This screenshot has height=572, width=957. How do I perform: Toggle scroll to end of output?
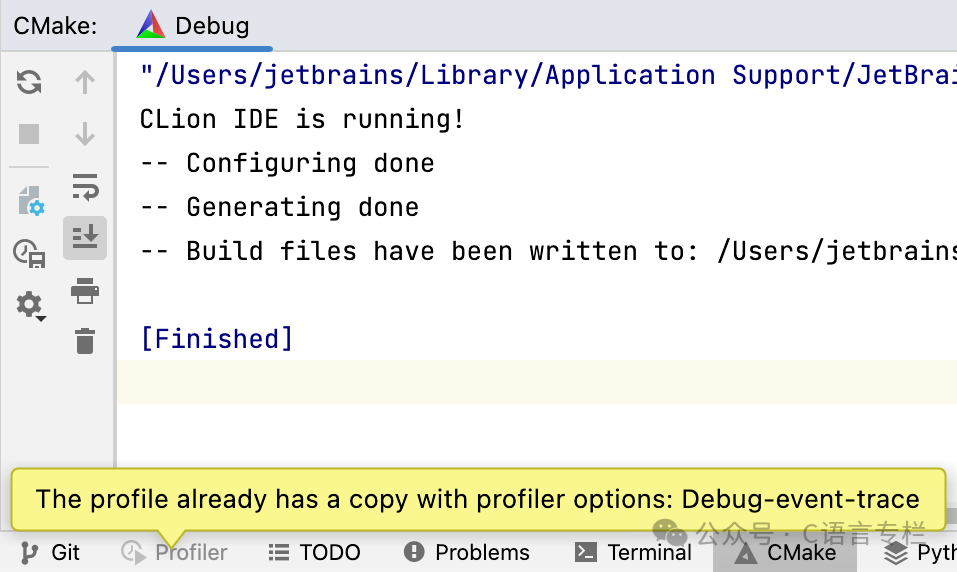point(85,238)
